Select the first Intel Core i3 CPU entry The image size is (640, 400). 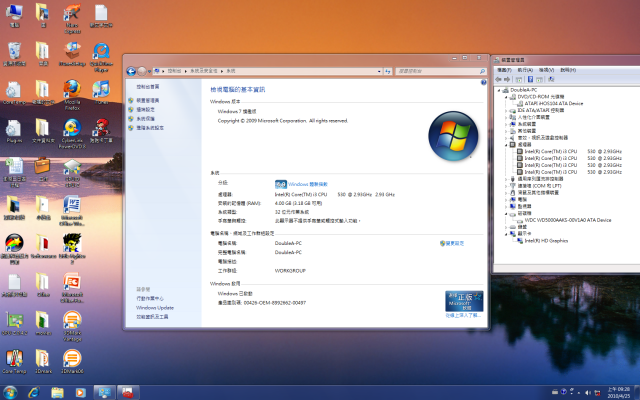(573, 151)
